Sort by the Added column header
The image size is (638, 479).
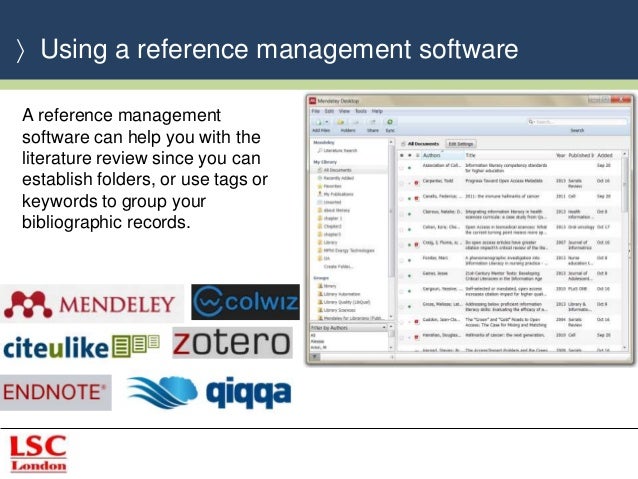pos(605,155)
